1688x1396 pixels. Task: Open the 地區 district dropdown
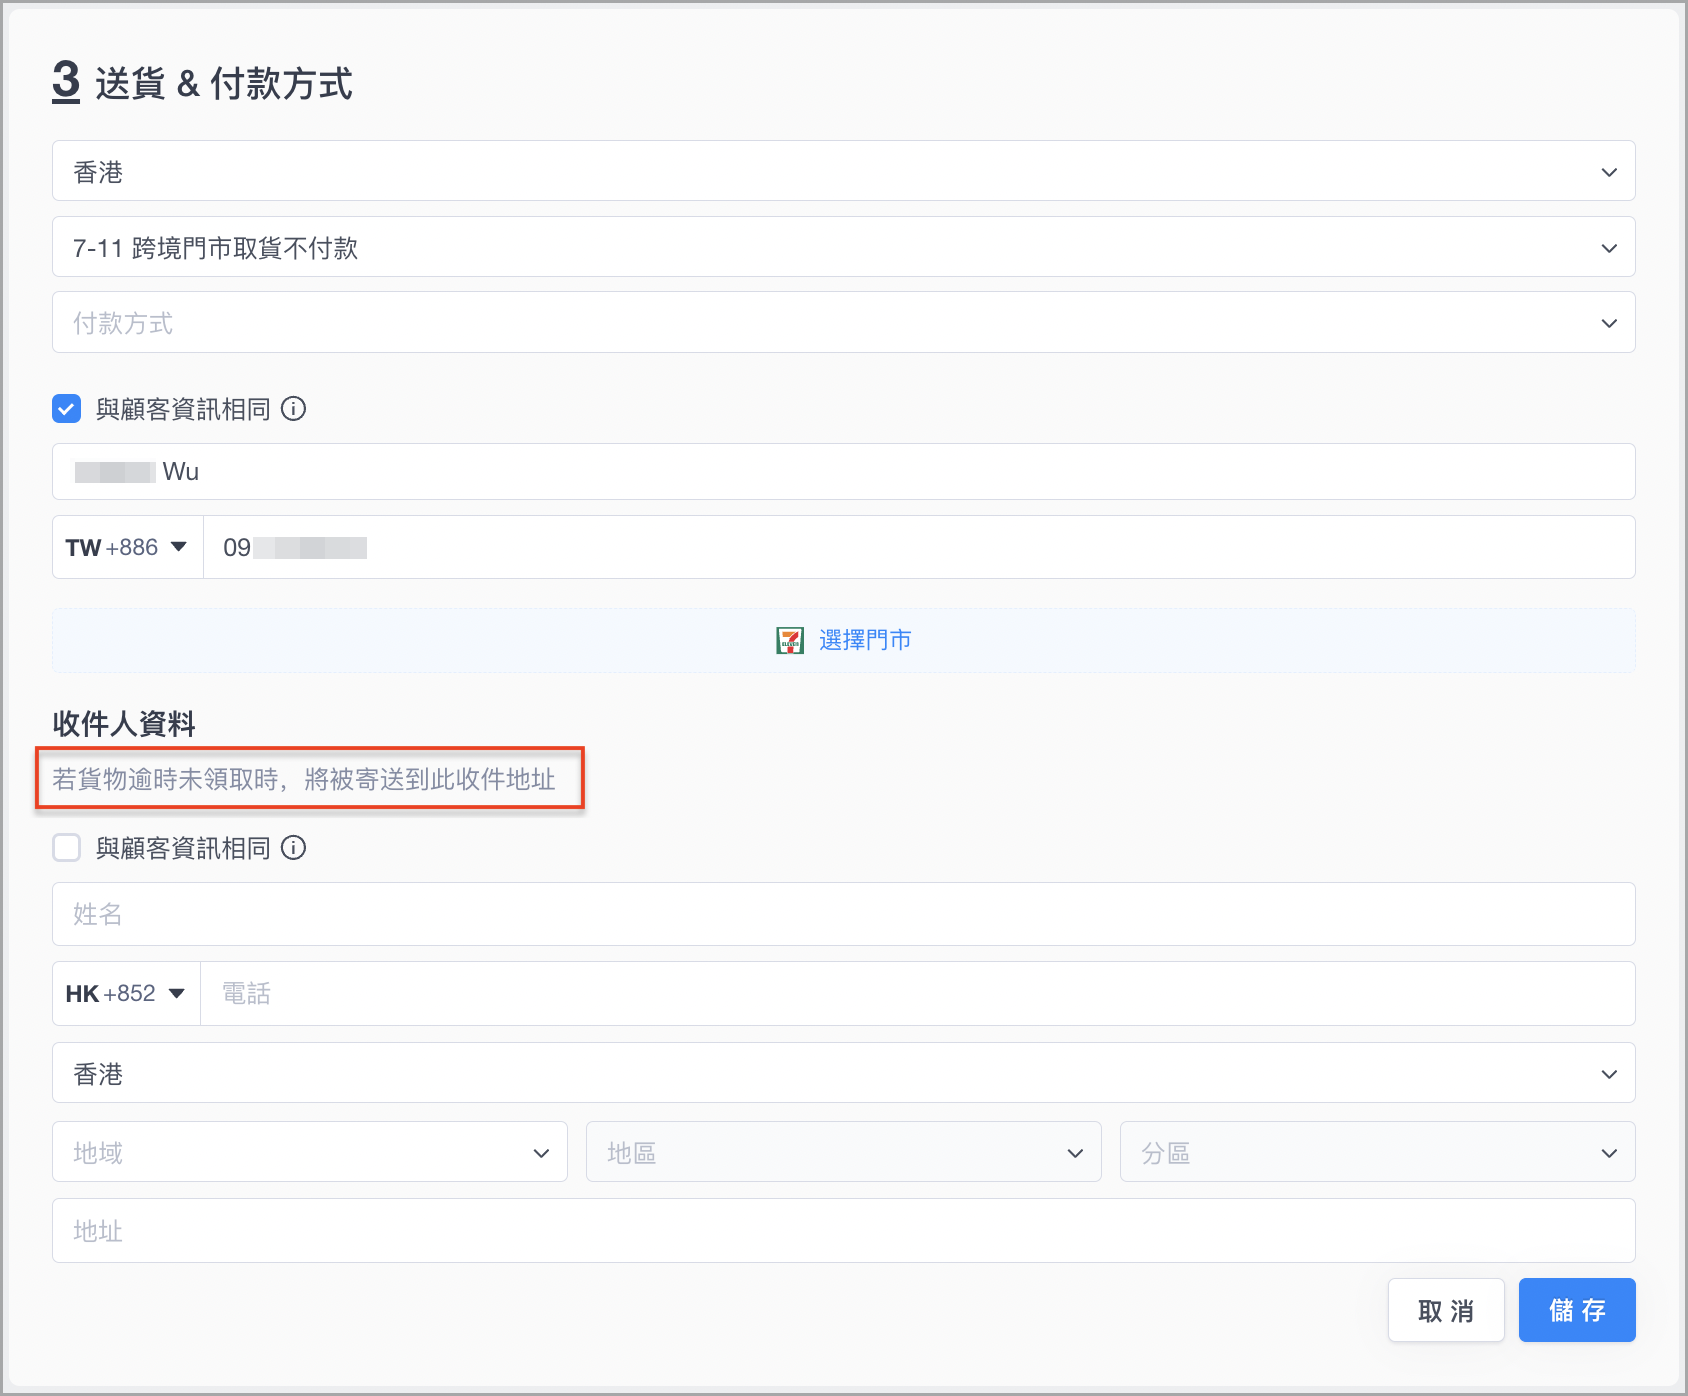pos(843,1152)
